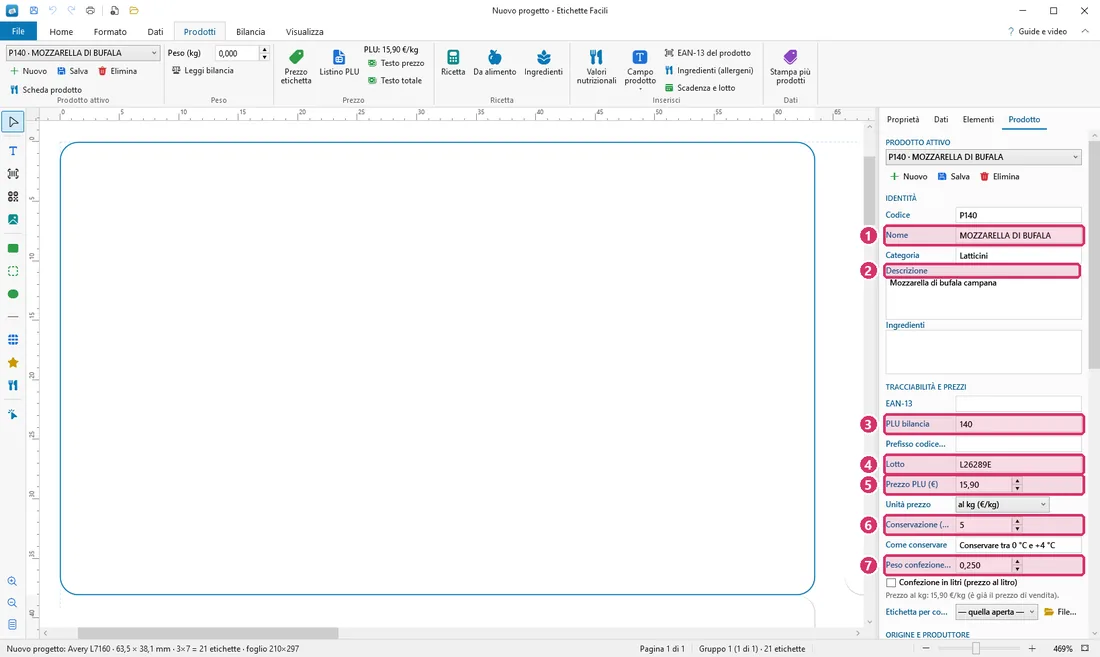1100x657 pixels.
Task: Click into the Lotto field
Action: click(x=1018, y=464)
